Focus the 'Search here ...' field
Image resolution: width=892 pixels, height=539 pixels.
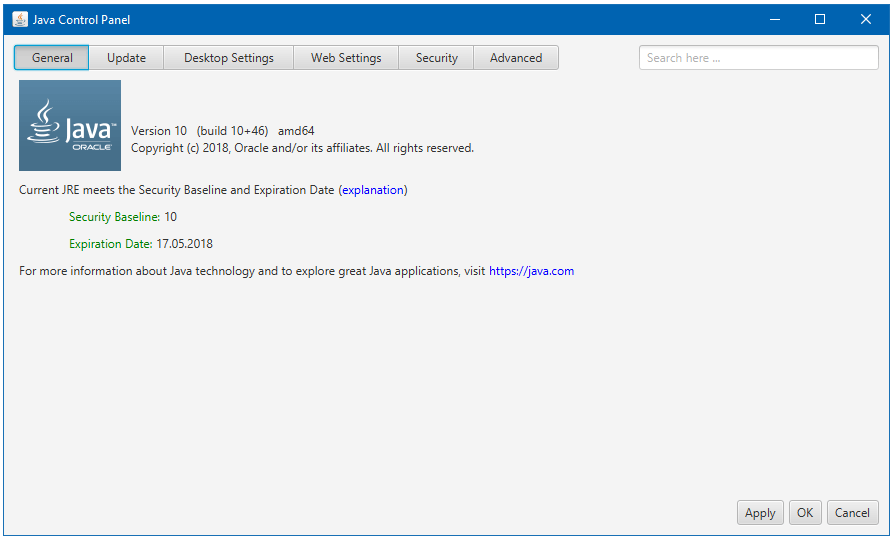758,58
